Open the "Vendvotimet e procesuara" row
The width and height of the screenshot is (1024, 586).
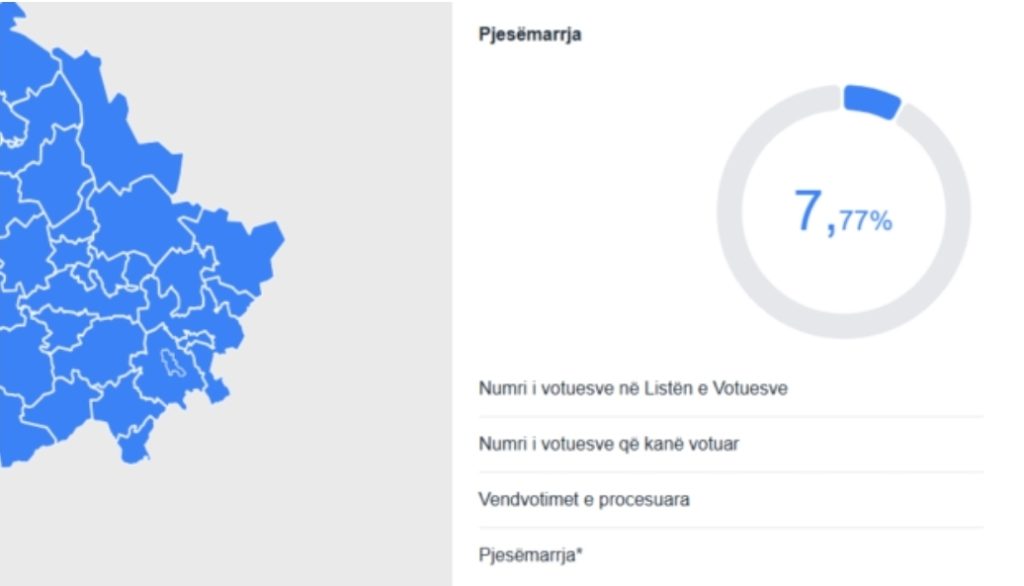pyautogui.click(x=583, y=499)
